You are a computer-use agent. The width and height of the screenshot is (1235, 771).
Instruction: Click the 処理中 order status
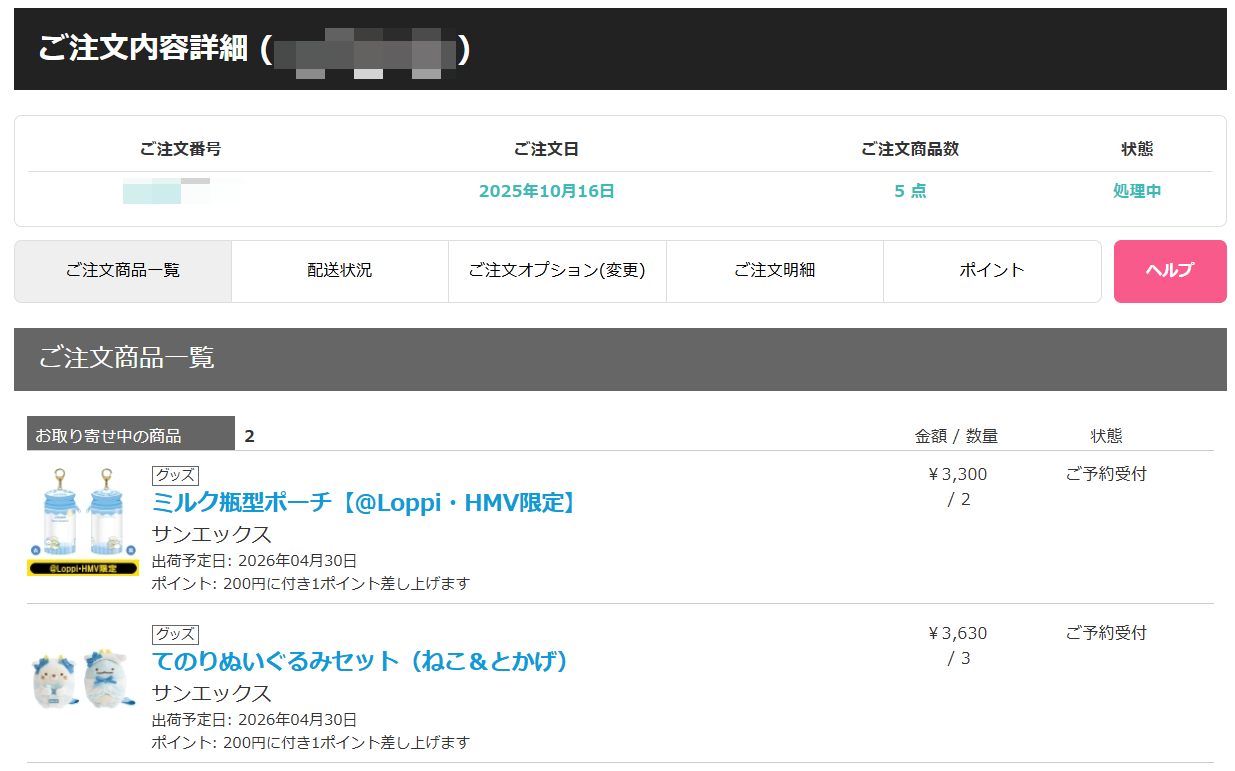1137,191
